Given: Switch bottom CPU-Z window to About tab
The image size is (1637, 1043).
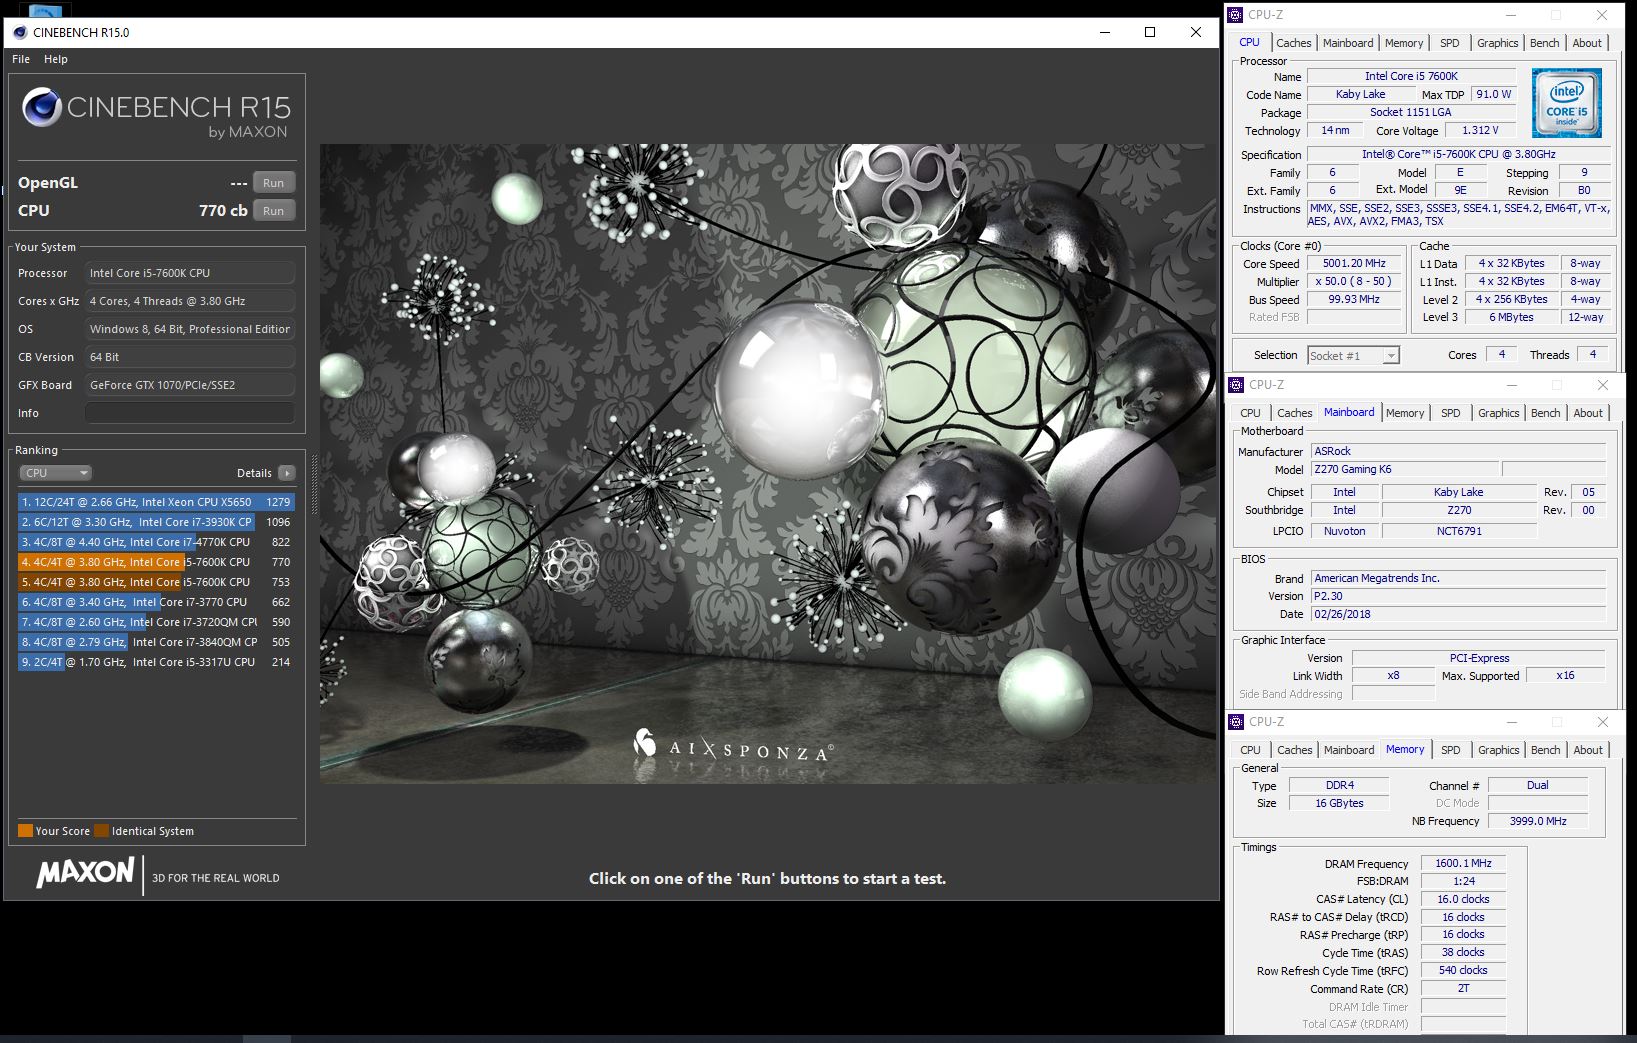Looking at the screenshot, I should 1588,750.
